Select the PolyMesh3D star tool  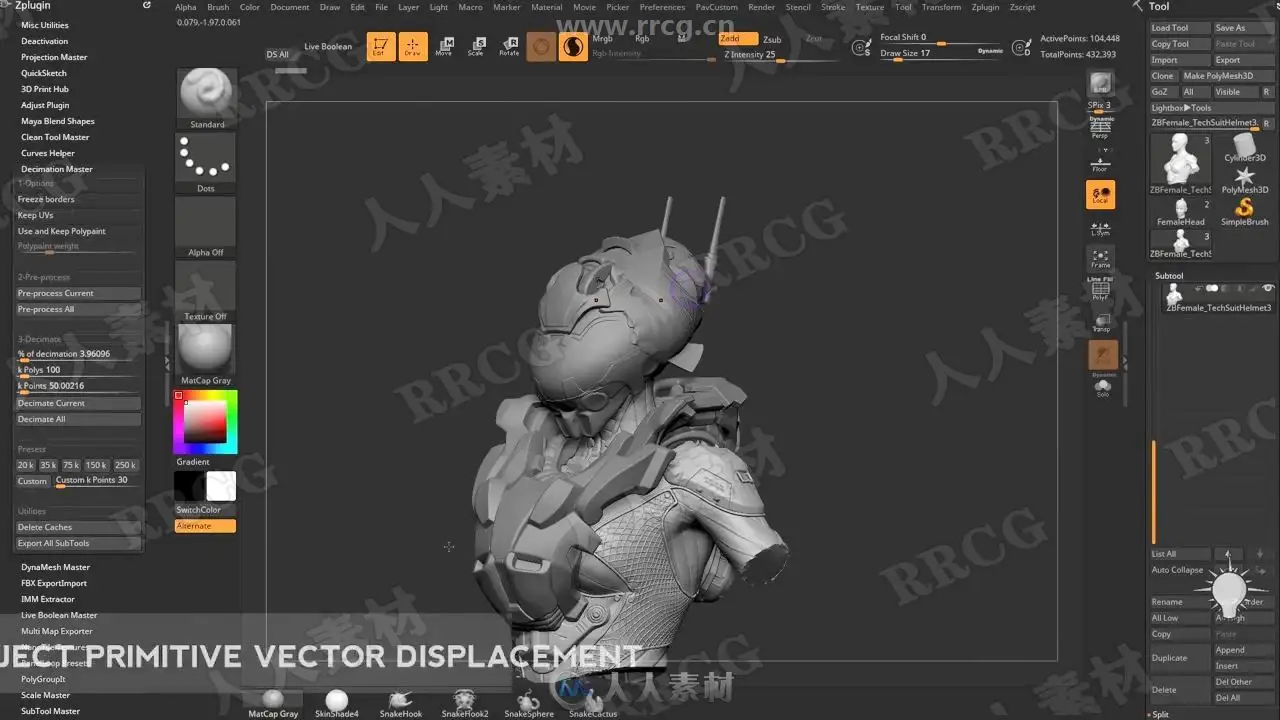[x=1245, y=179]
